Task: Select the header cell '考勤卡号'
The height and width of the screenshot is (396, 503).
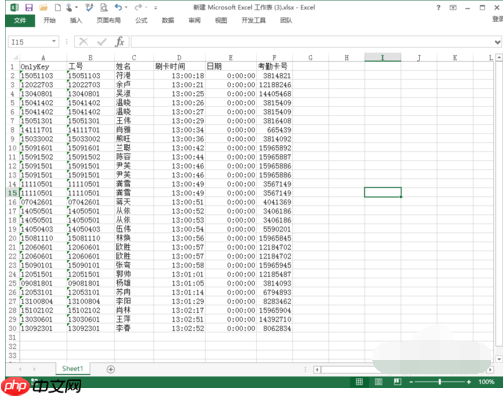Action: (x=275, y=66)
